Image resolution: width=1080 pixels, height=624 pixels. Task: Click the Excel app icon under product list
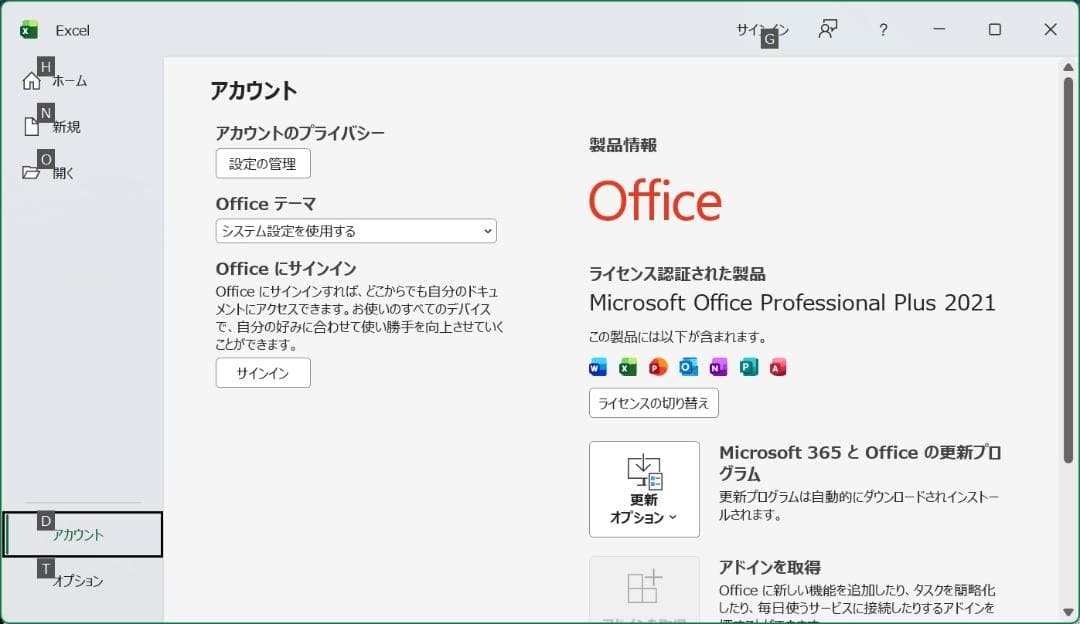click(x=627, y=367)
